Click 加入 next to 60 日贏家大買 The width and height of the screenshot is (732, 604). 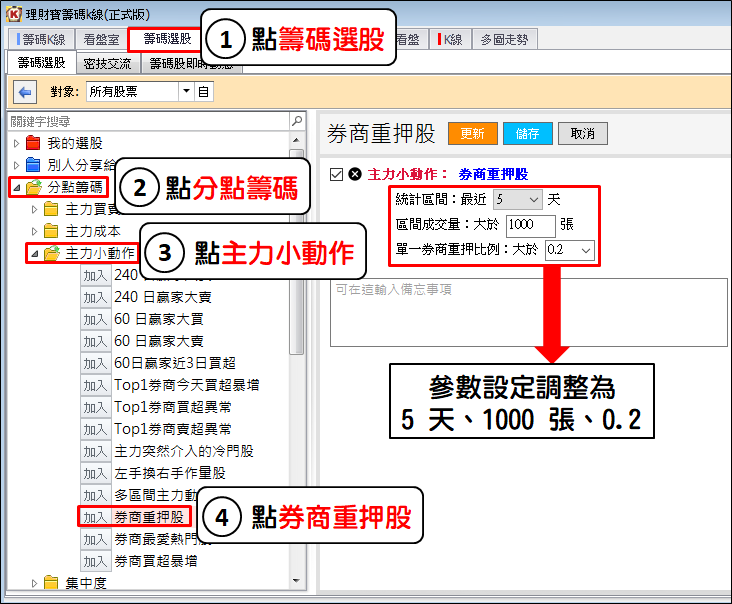(x=96, y=320)
